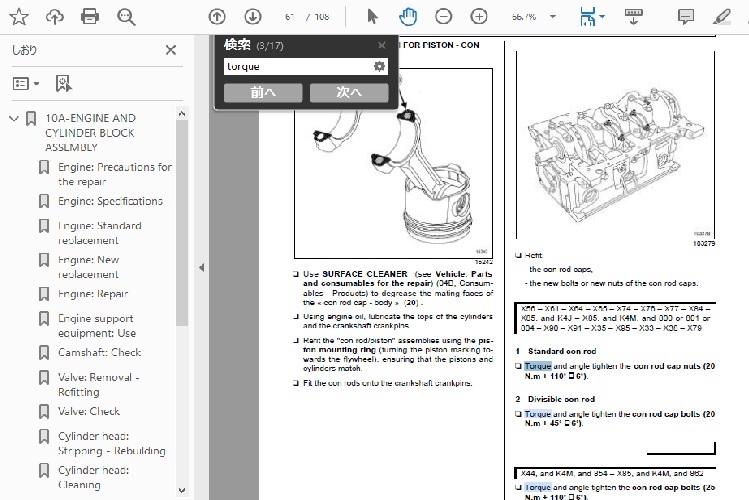Click the magnifier search icon

[126, 17]
